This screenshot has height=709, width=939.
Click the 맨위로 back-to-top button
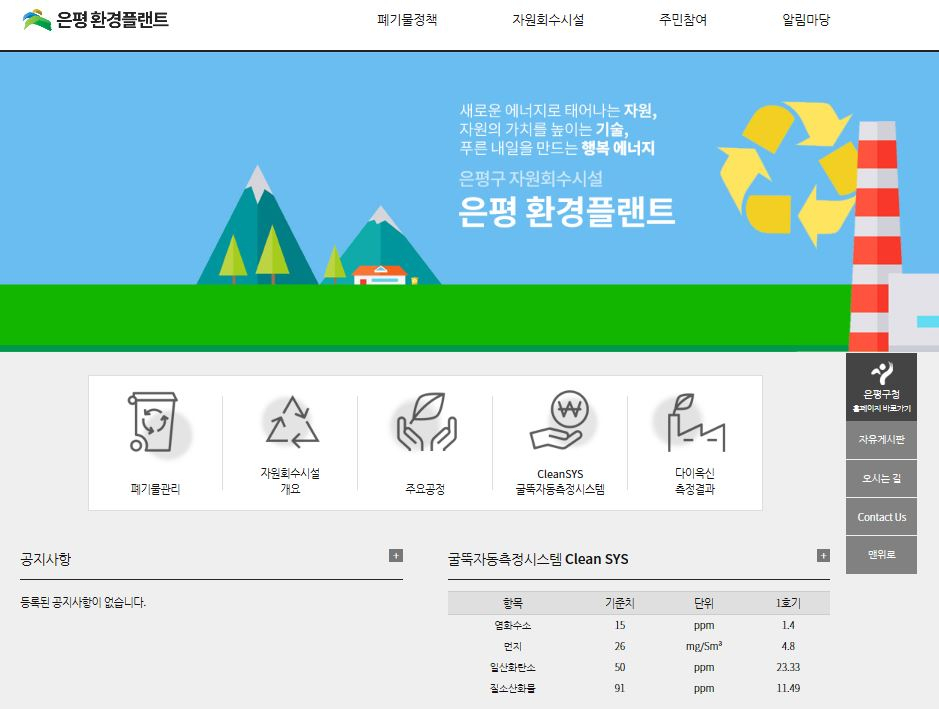[x=882, y=555]
